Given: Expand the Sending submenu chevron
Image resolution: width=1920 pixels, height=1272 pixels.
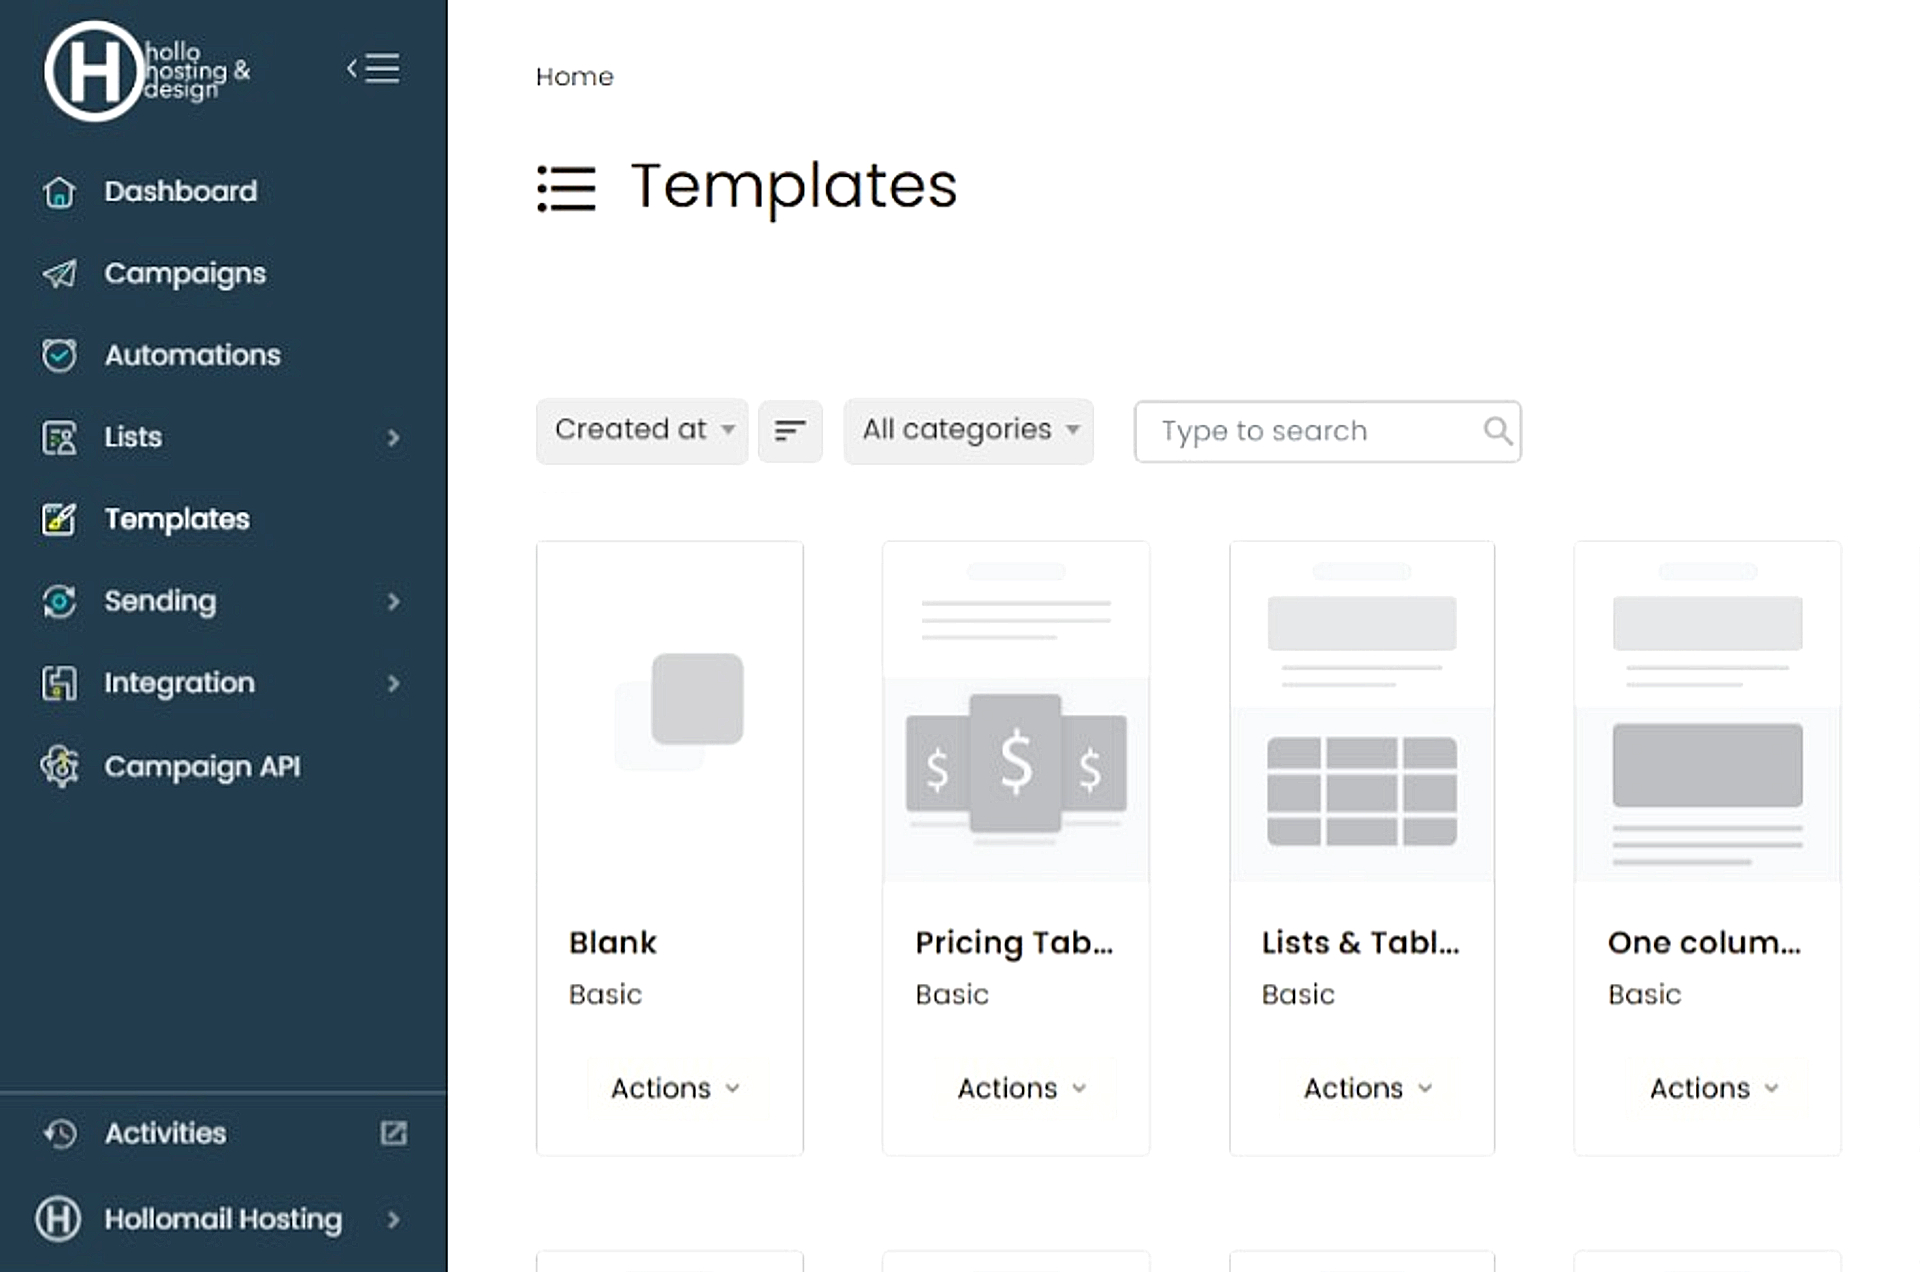Looking at the screenshot, I should 393,601.
